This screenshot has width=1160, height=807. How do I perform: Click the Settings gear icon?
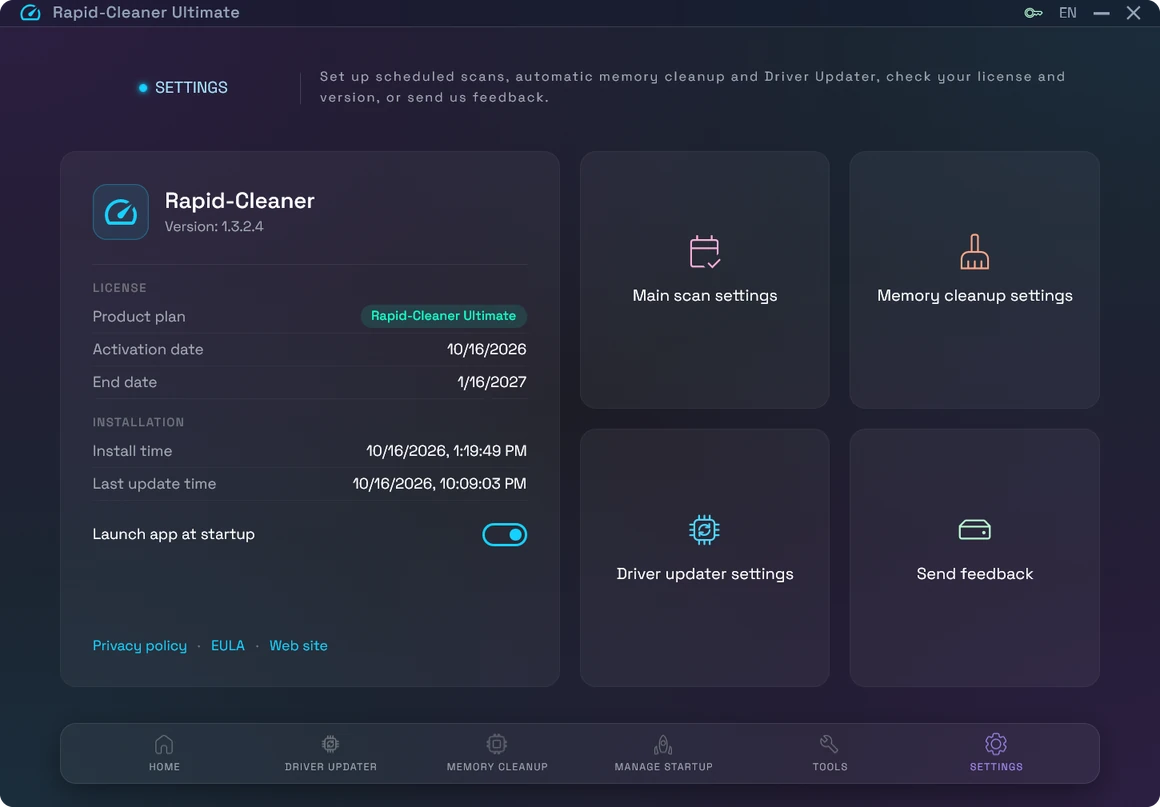tap(996, 744)
